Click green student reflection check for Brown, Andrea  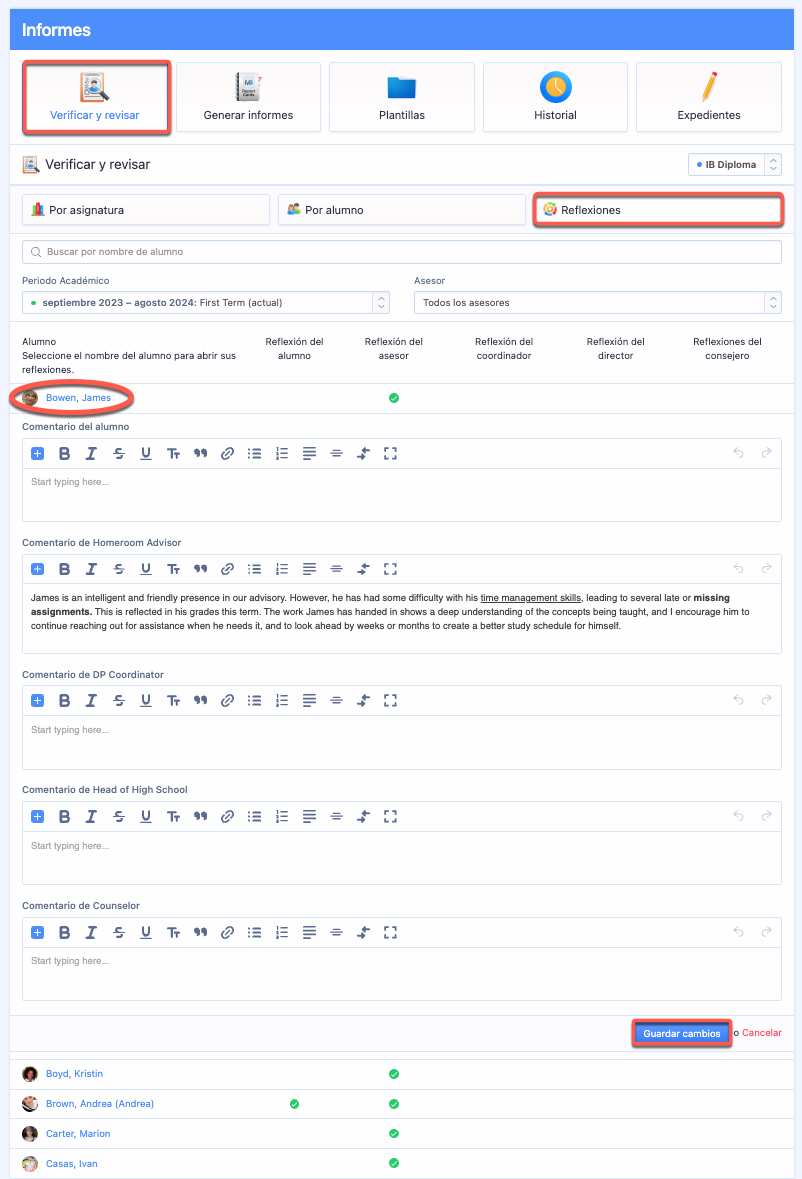coord(294,1104)
